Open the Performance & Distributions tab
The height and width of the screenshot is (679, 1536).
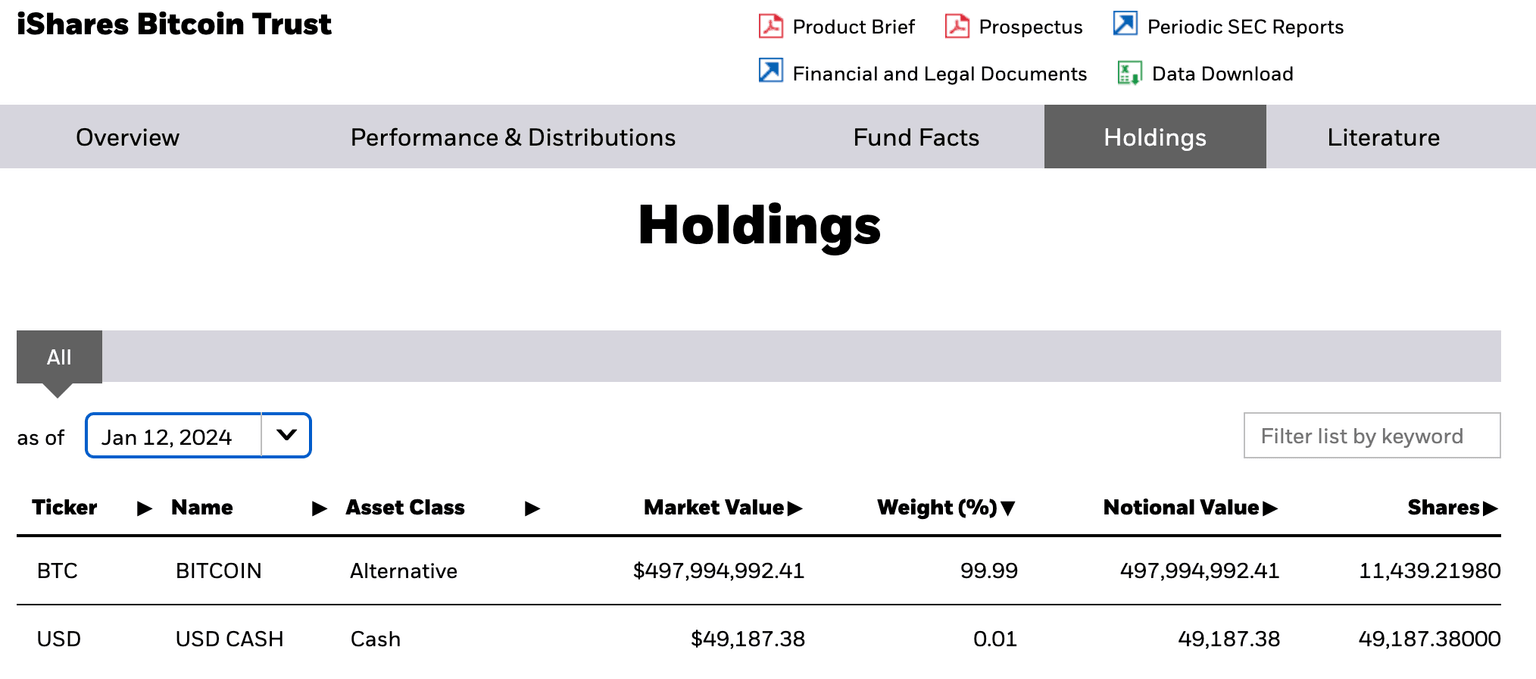click(513, 137)
